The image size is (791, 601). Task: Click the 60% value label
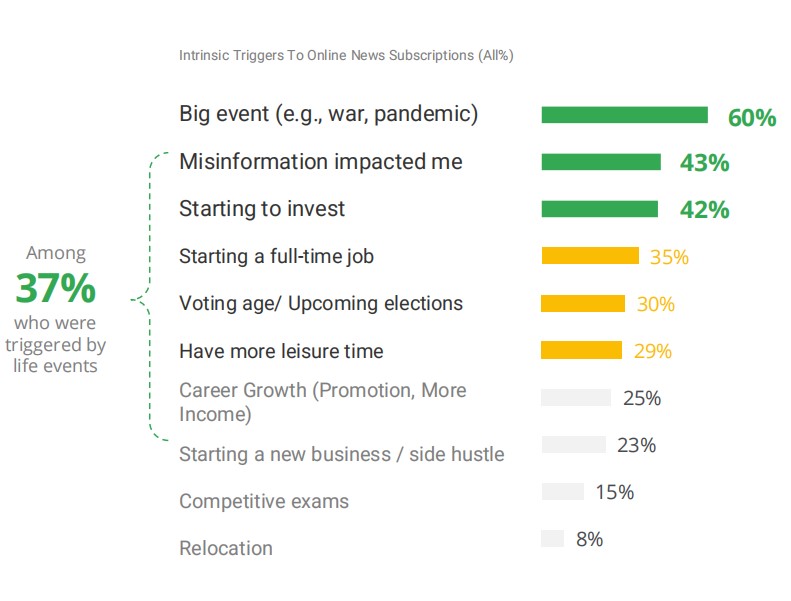(x=751, y=118)
